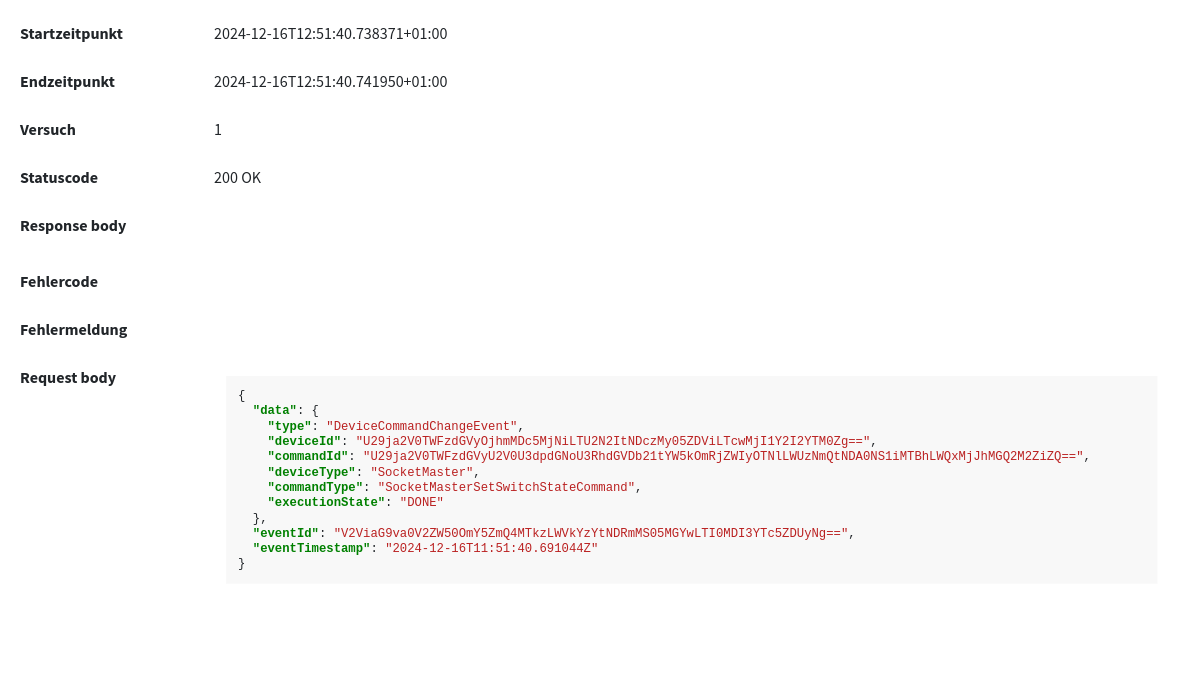Select the Startzeitpunkt timestamp value
The image size is (1190, 685).
[x=330, y=33]
